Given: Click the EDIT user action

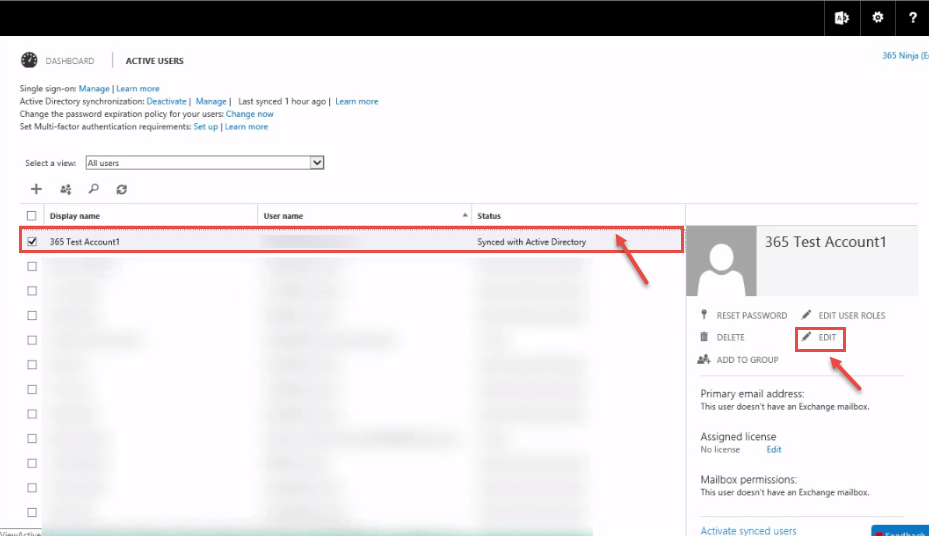Looking at the screenshot, I should coord(827,337).
